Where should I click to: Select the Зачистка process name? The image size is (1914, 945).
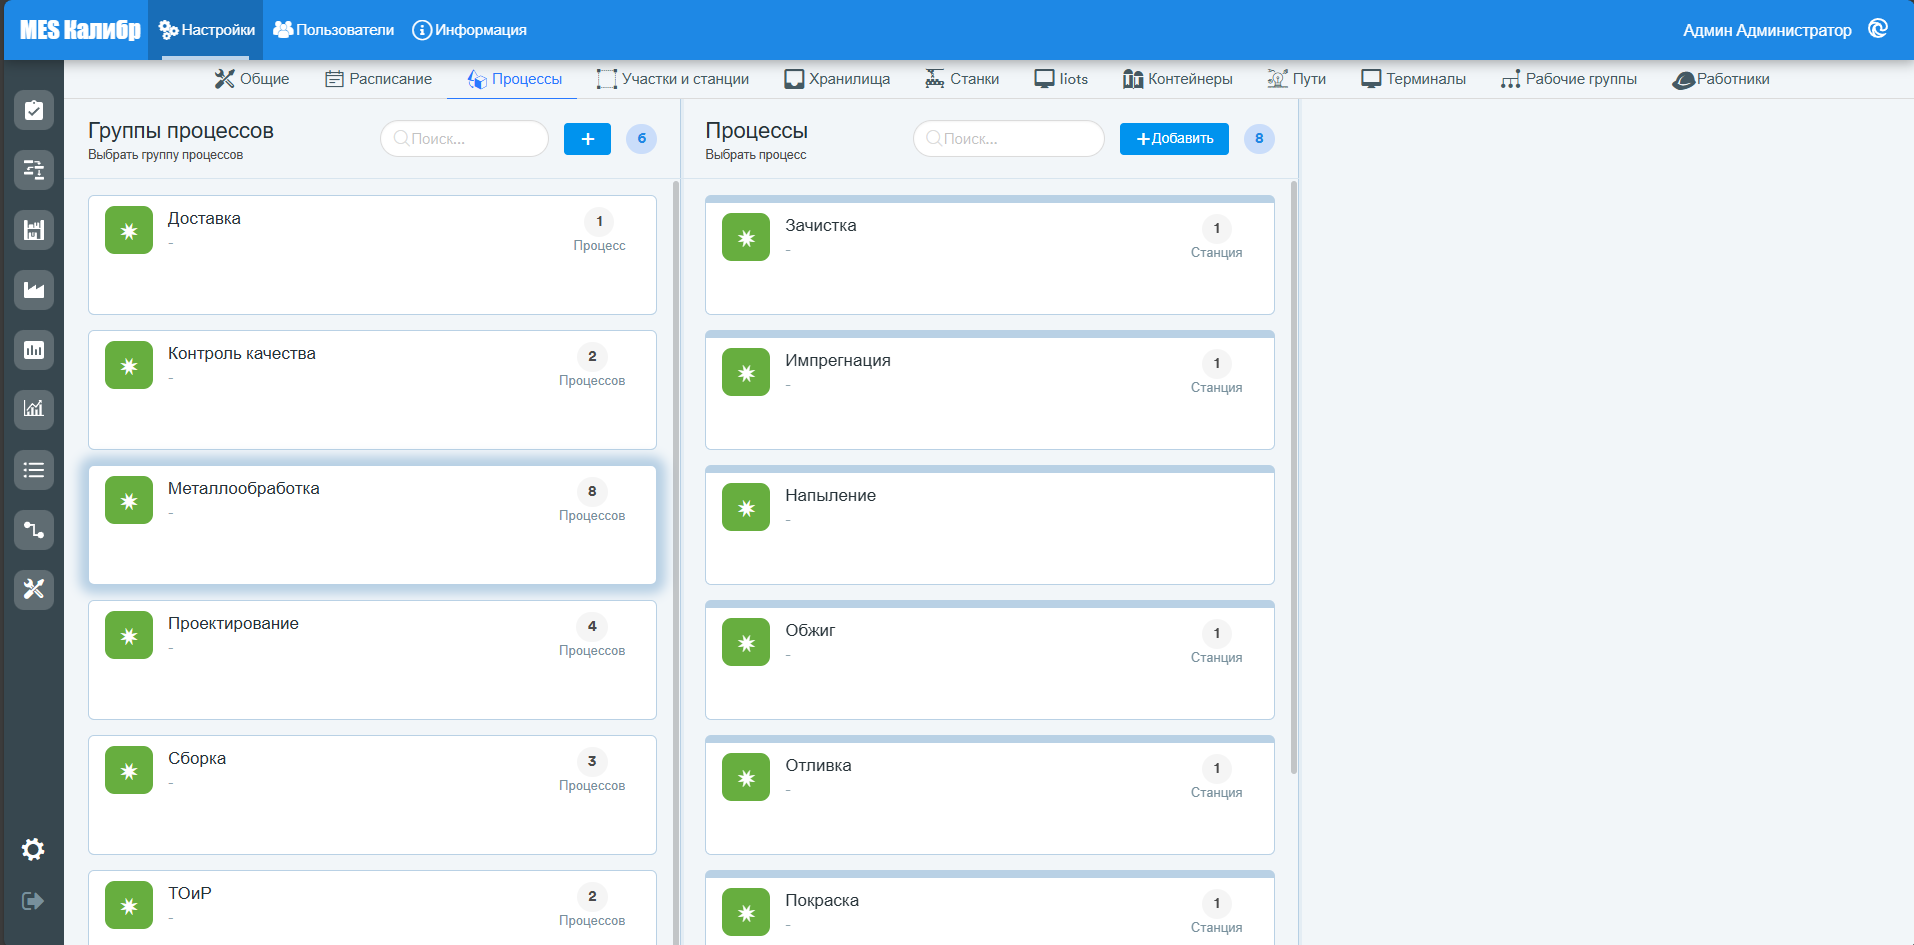coord(821,226)
